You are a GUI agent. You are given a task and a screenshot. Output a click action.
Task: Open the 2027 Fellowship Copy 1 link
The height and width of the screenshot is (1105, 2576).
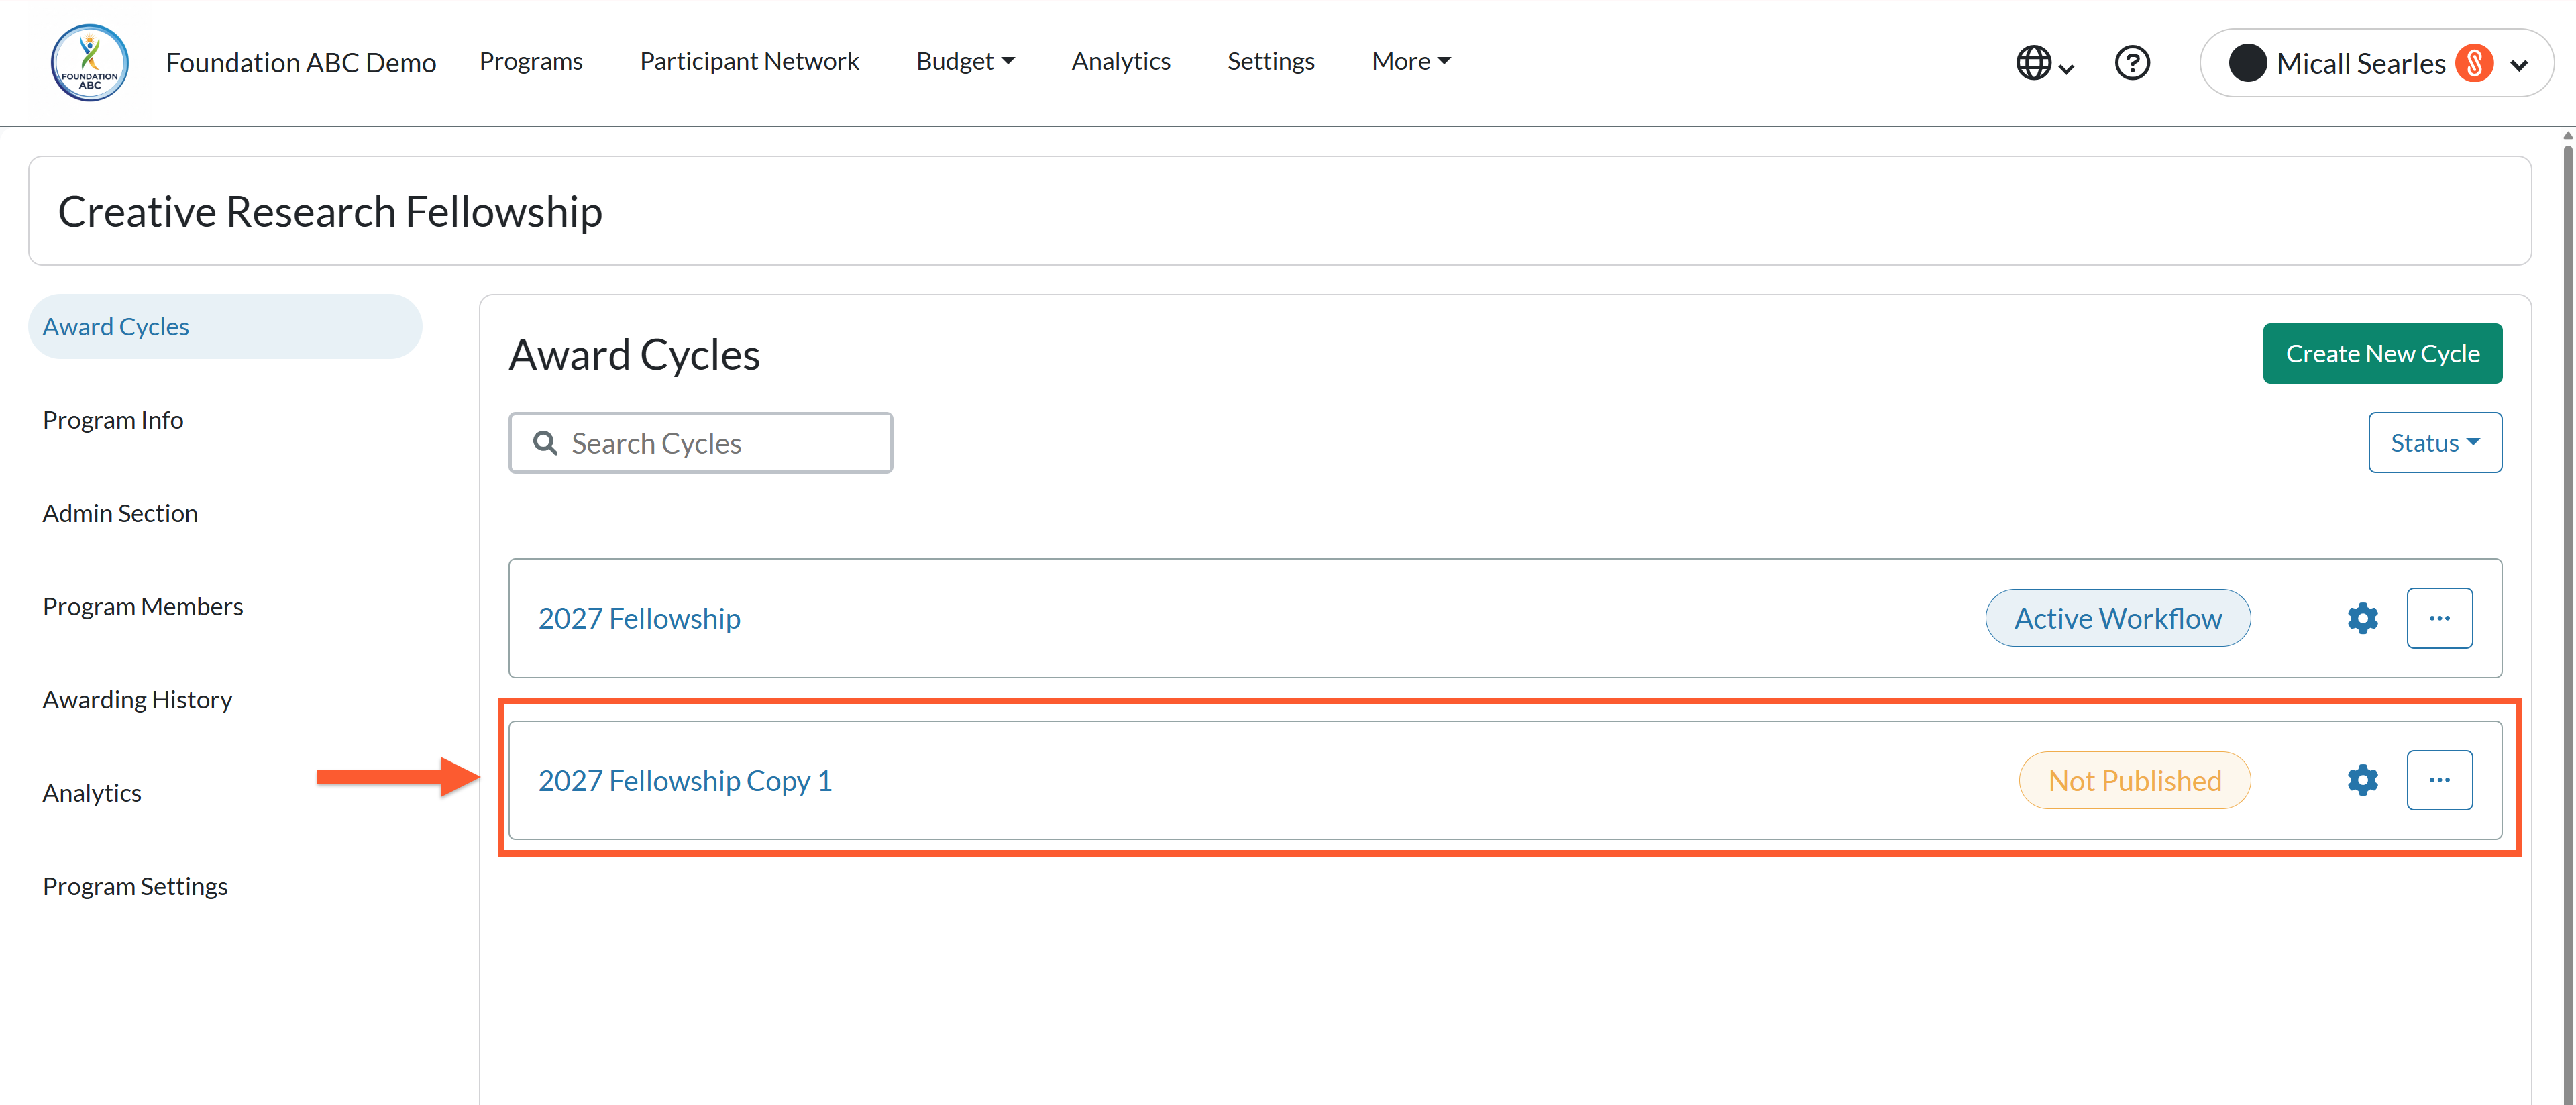tap(685, 780)
